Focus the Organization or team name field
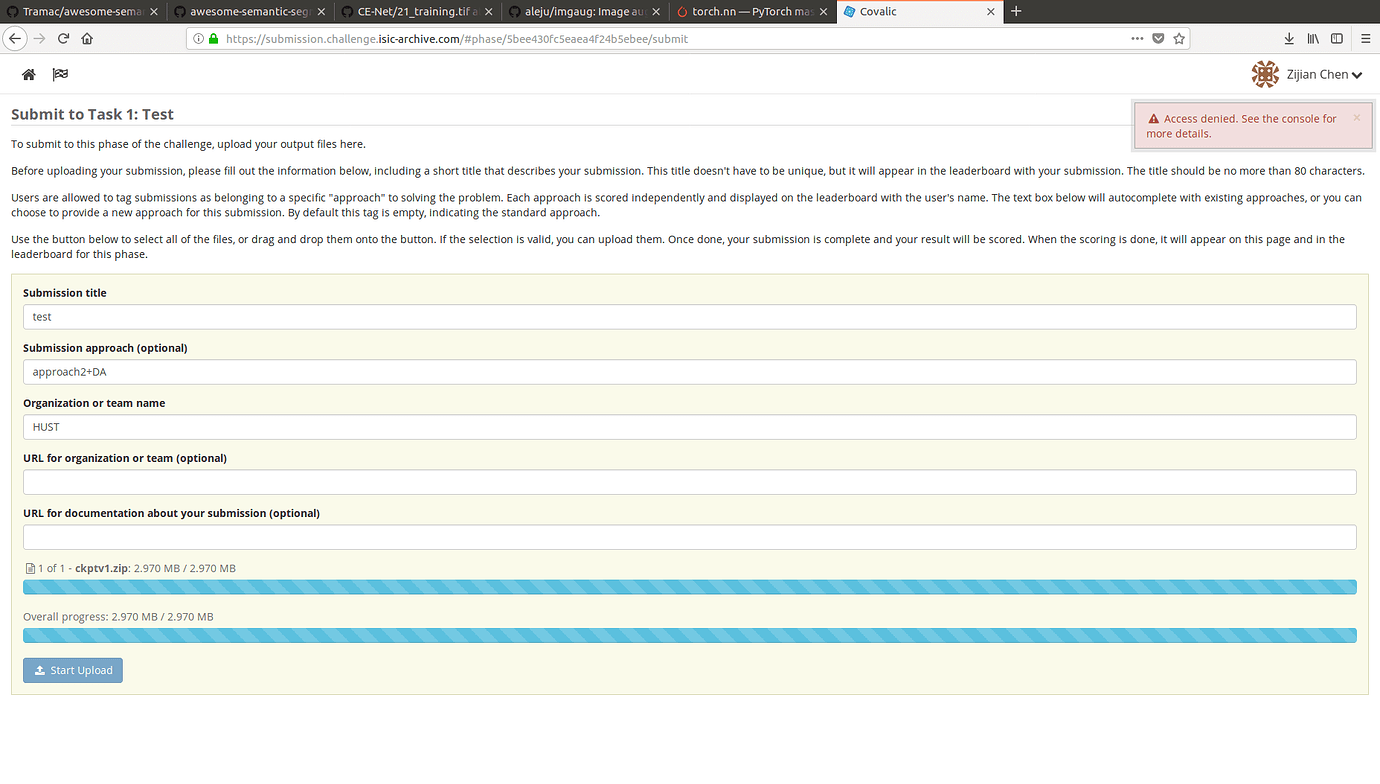 coord(689,427)
